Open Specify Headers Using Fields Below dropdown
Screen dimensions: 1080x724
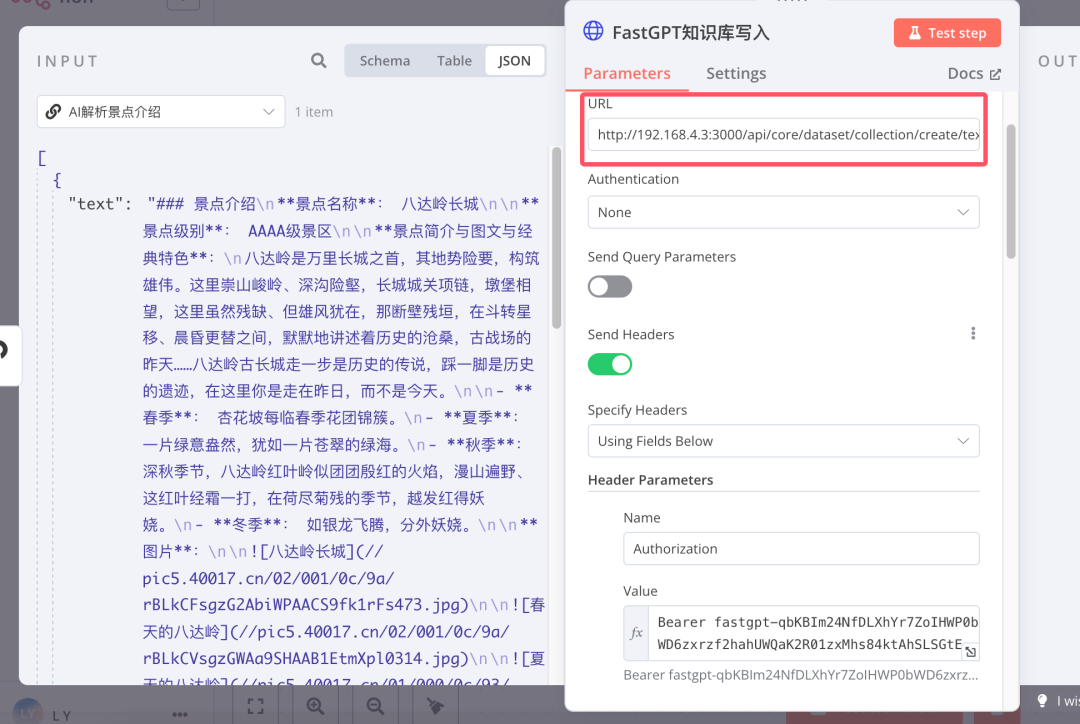(783, 441)
